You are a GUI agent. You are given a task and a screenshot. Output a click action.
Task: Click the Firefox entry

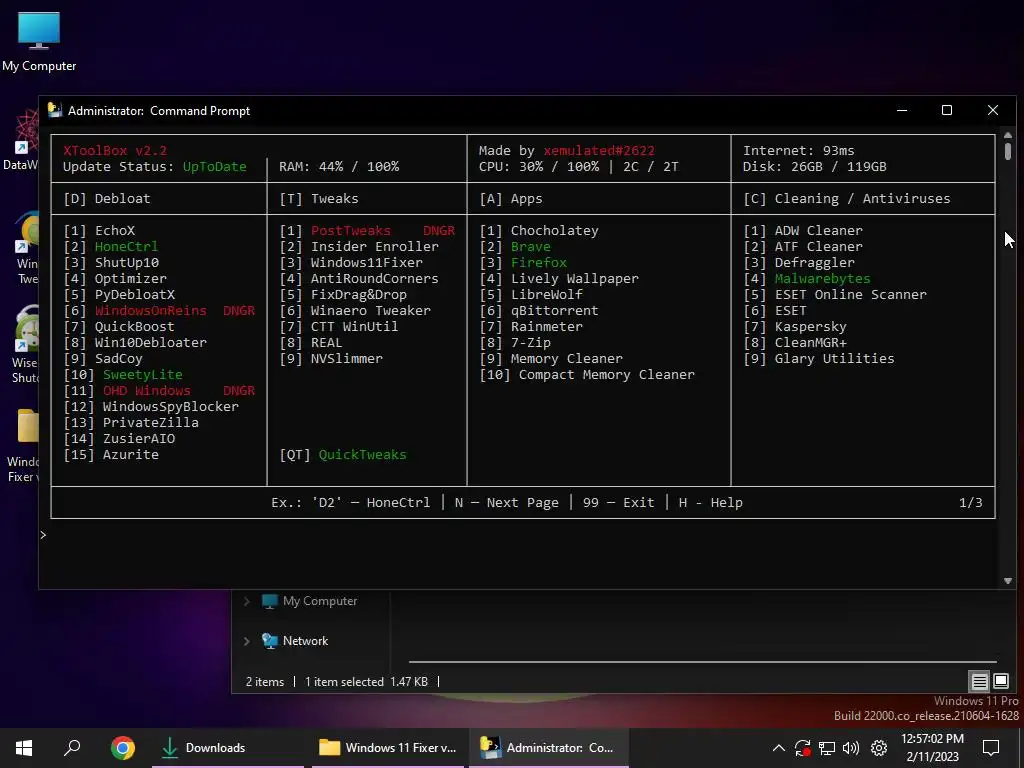539,263
